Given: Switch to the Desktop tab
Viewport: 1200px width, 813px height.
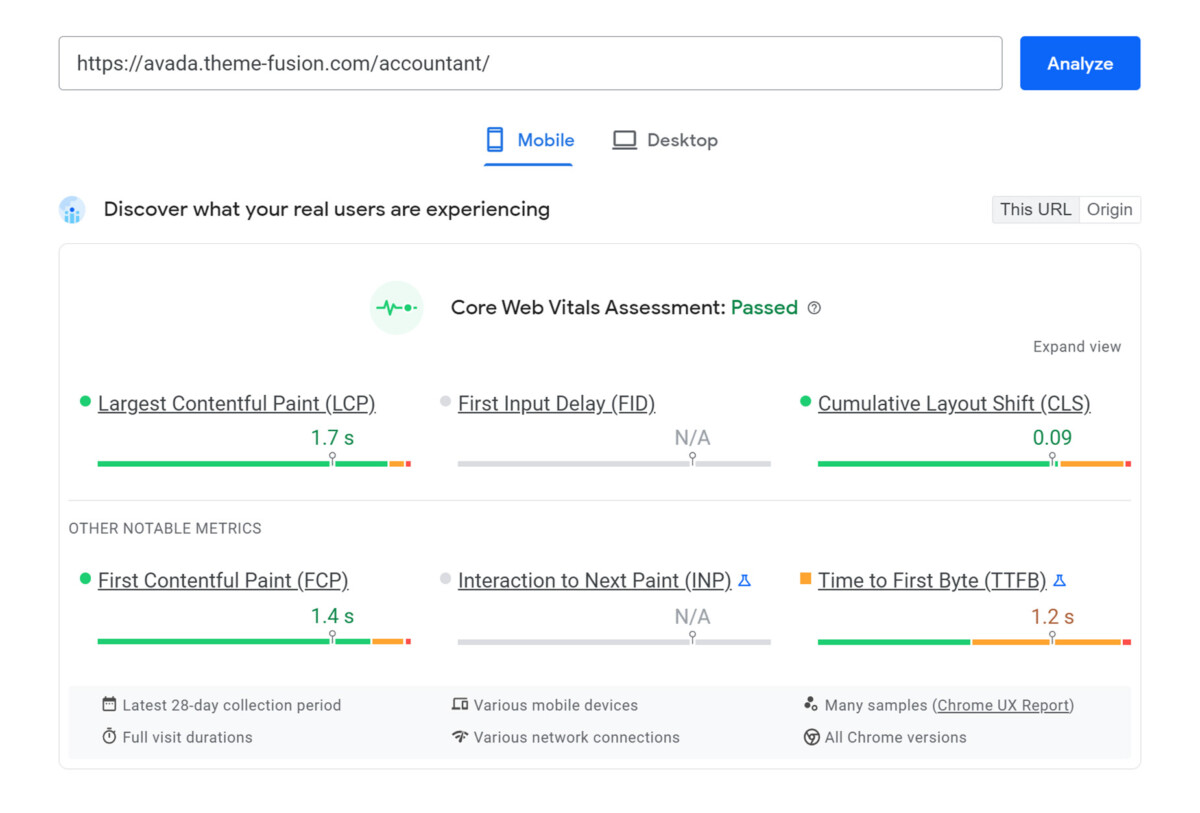Looking at the screenshot, I should point(664,140).
